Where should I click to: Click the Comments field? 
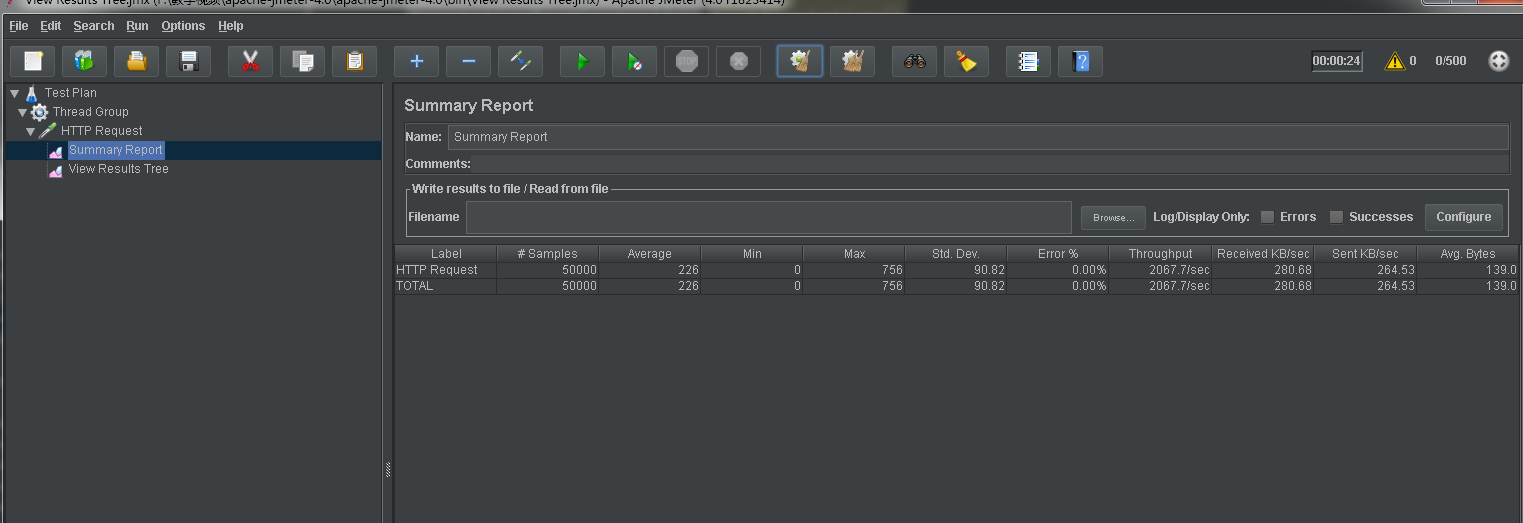tap(990, 164)
